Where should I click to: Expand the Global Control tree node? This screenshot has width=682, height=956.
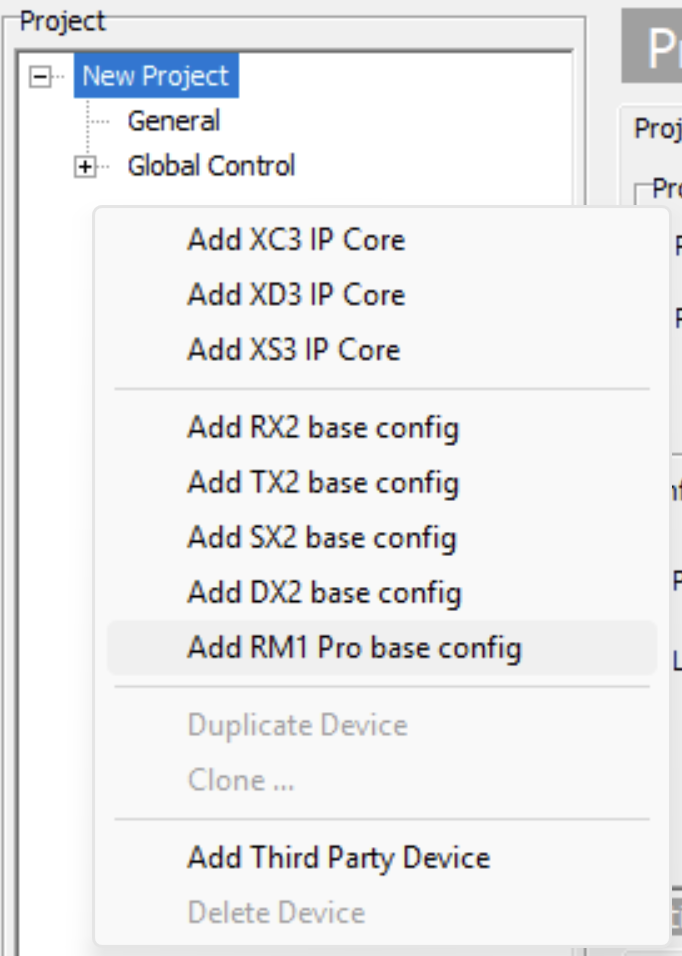click(x=87, y=167)
